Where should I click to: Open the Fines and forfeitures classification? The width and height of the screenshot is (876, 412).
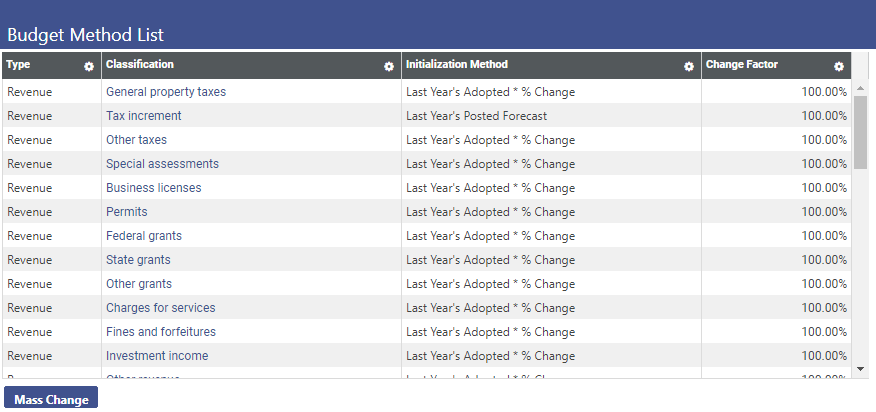tap(160, 332)
